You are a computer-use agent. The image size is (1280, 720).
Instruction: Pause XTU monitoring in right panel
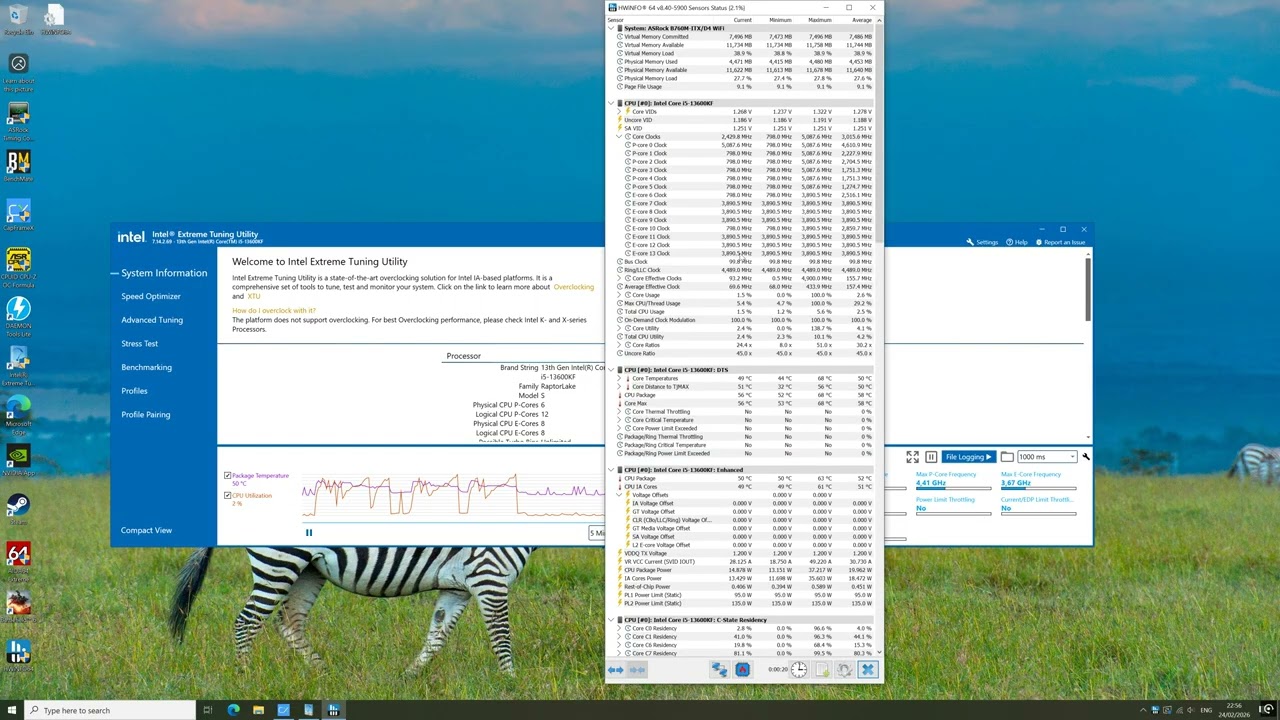pos(931,457)
